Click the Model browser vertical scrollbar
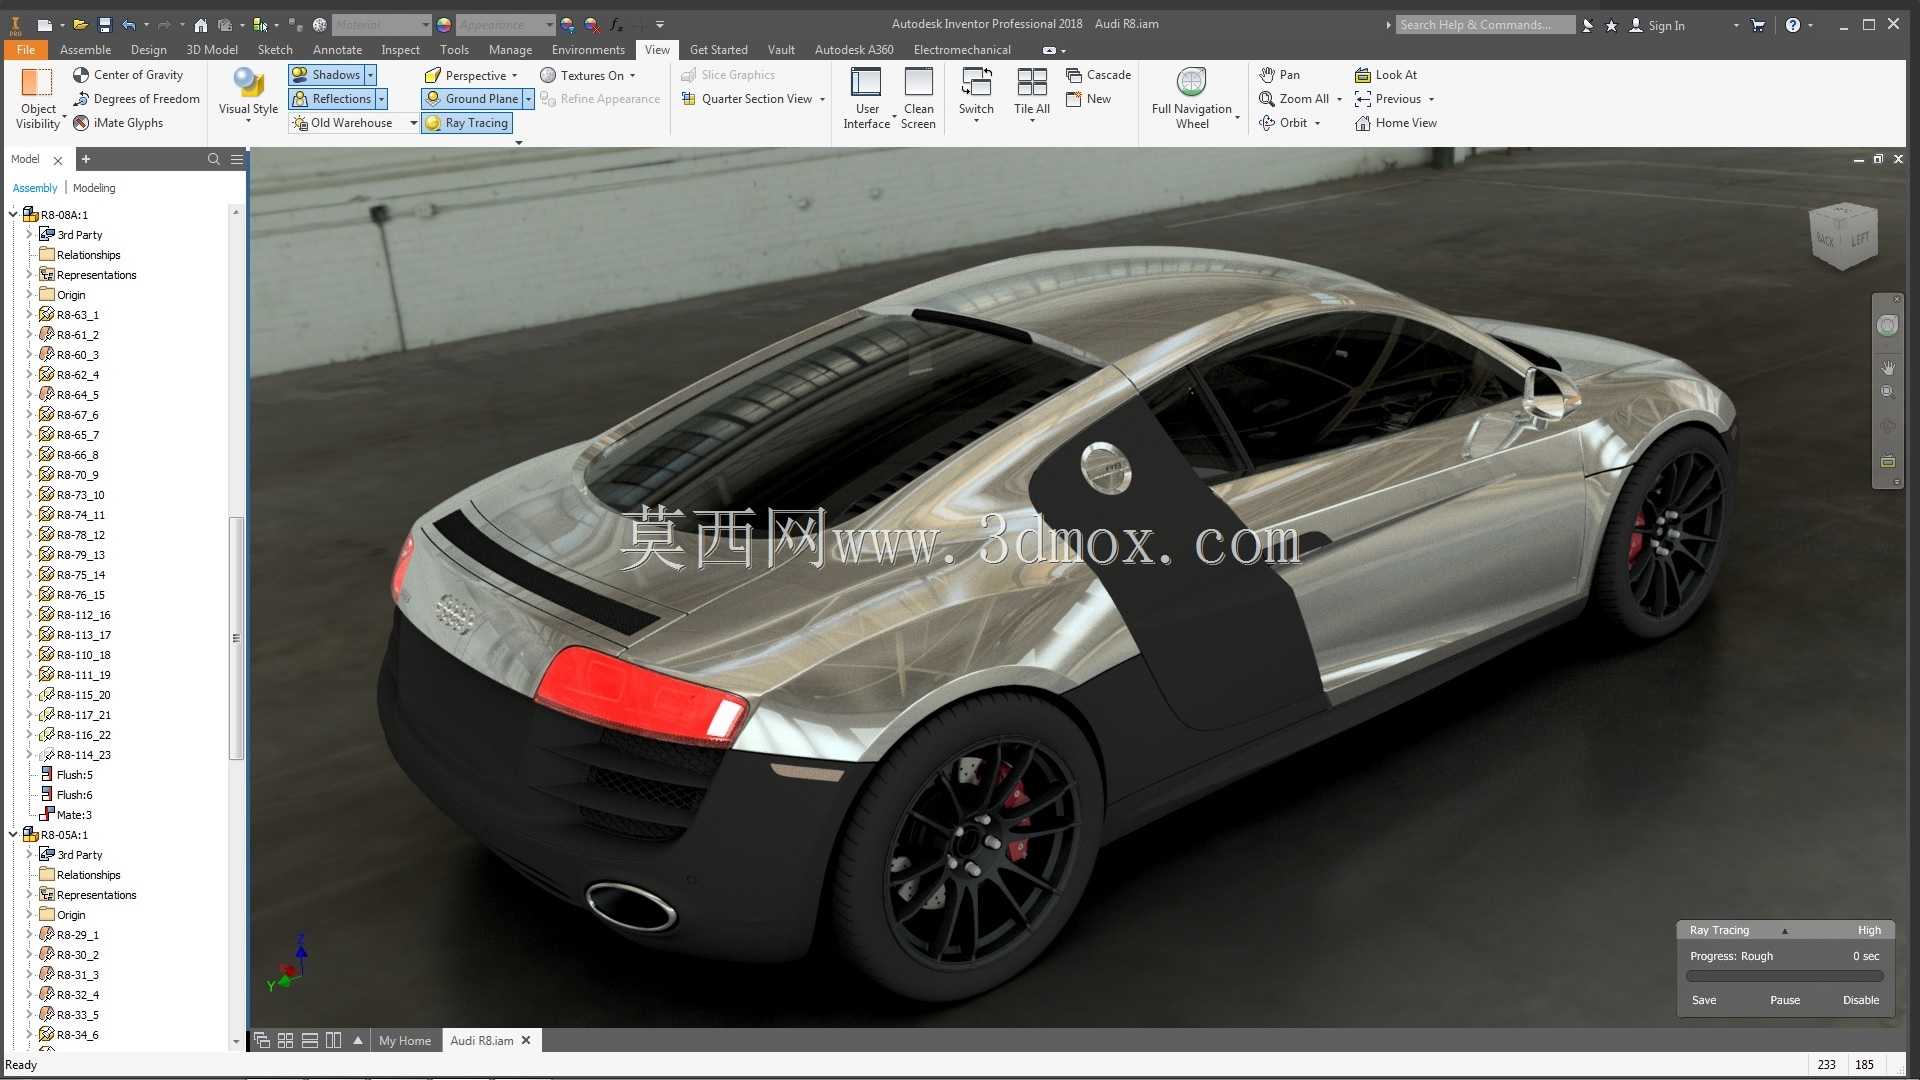The height and width of the screenshot is (1080, 1920). coord(236,637)
